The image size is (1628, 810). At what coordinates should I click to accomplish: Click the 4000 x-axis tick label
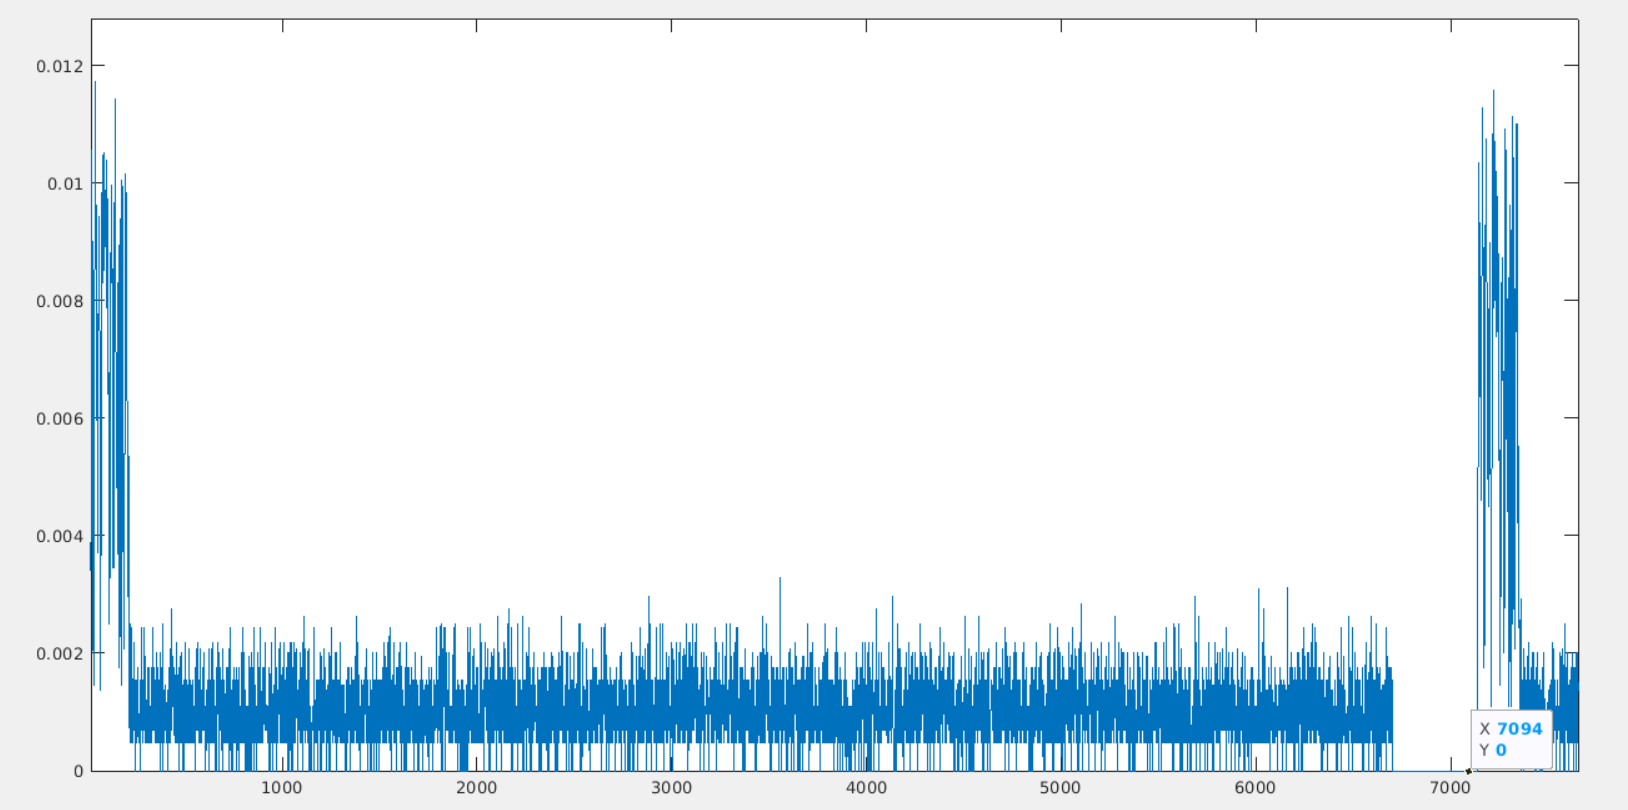point(866,788)
